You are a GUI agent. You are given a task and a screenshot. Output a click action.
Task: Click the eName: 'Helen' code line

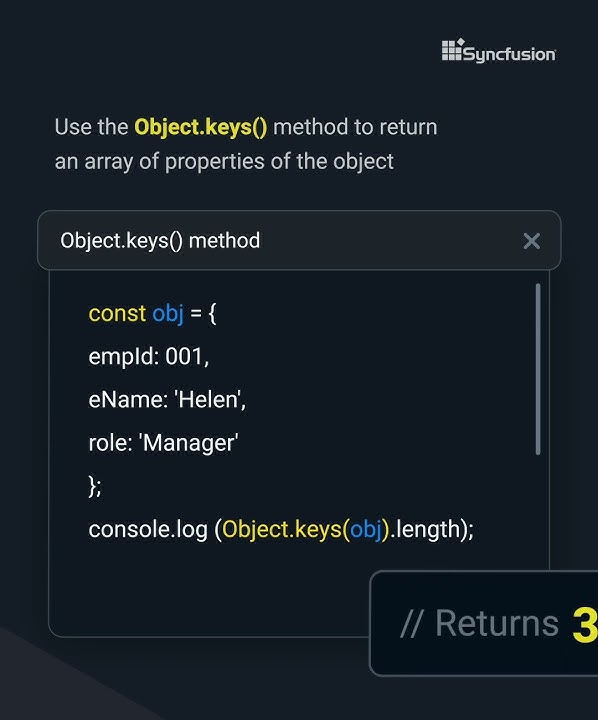[x=167, y=399]
